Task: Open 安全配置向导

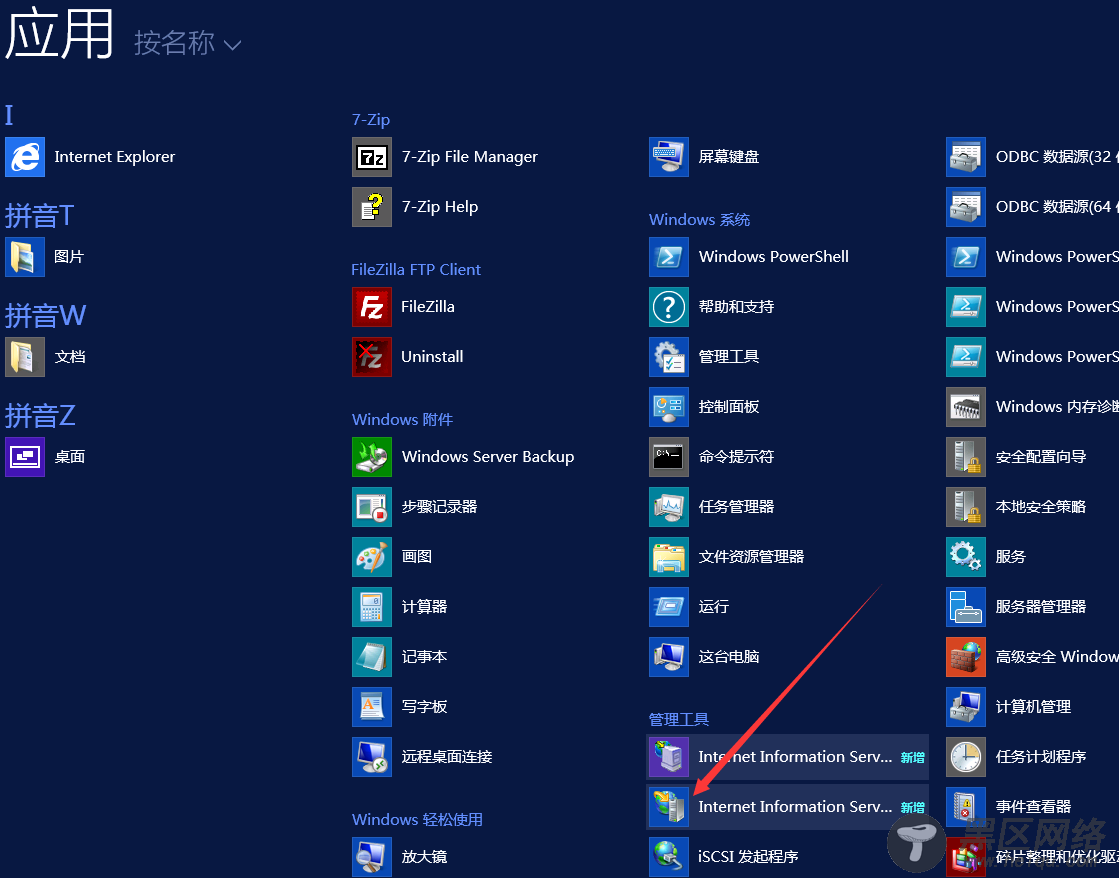Action: pos(1017,457)
